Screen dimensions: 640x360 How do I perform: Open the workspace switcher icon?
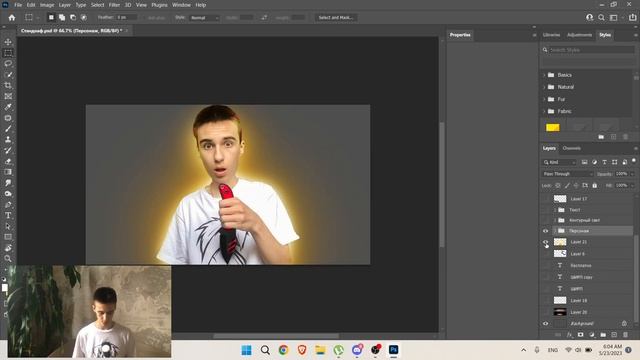613,18
